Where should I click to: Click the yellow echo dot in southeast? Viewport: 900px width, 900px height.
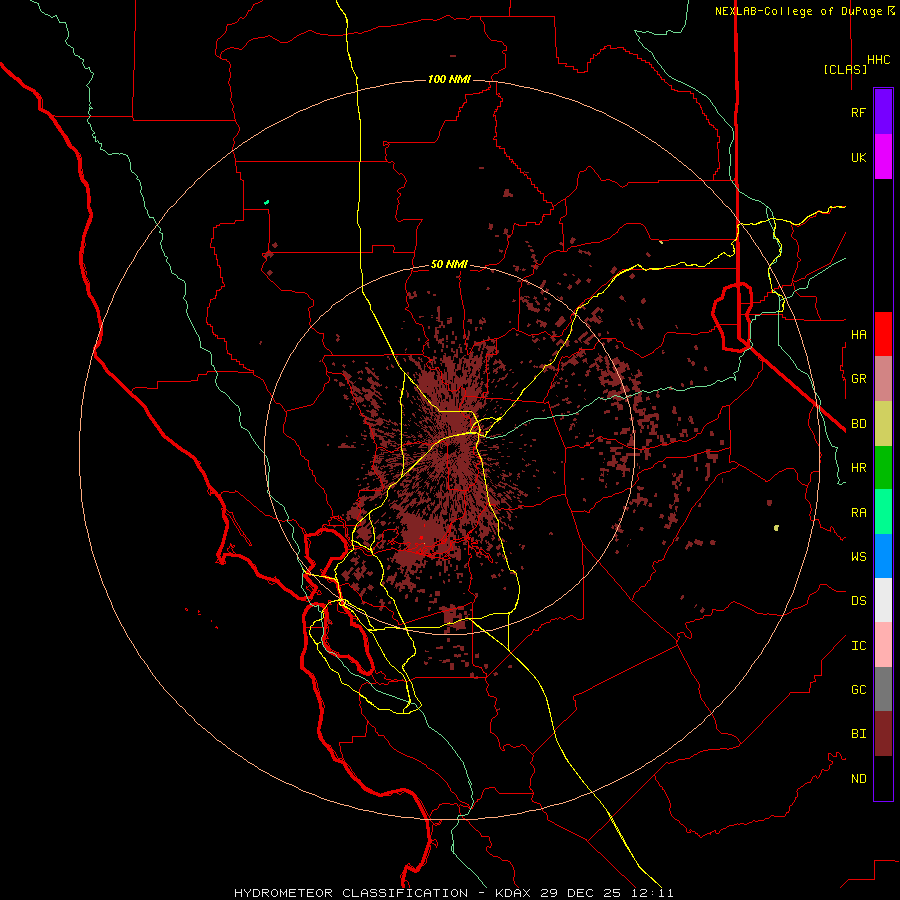tap(776, 527)
